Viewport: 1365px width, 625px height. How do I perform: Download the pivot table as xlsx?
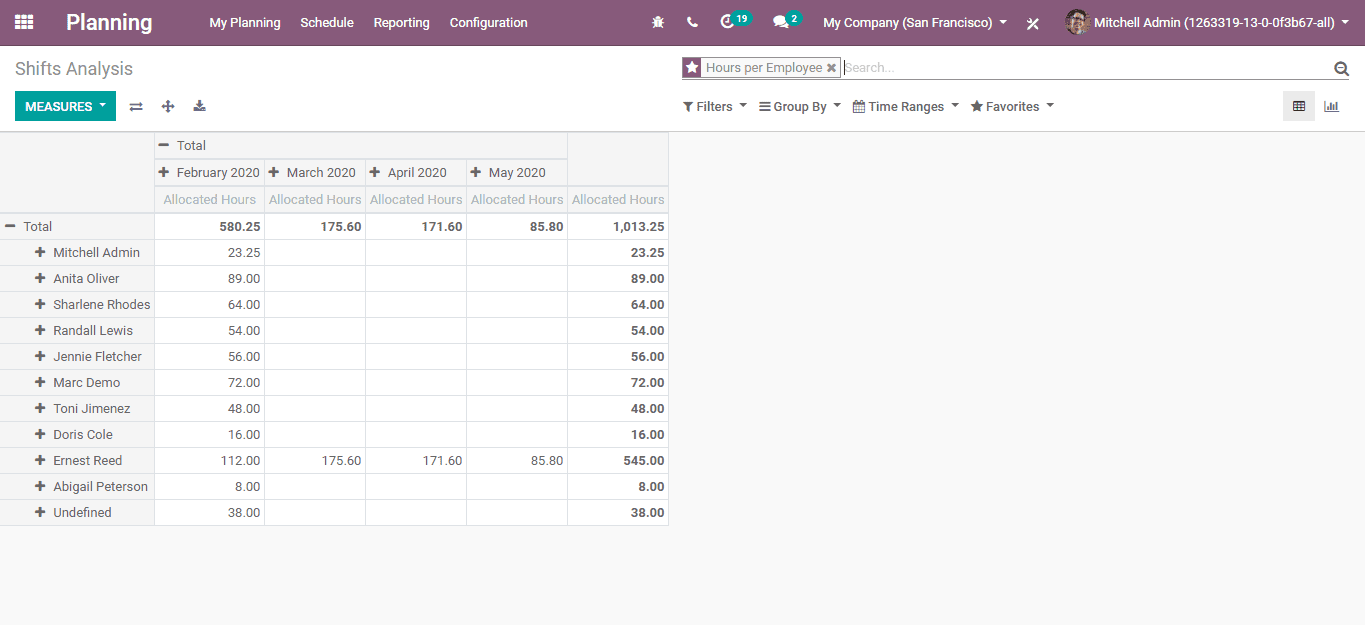[x=199, y=106]
